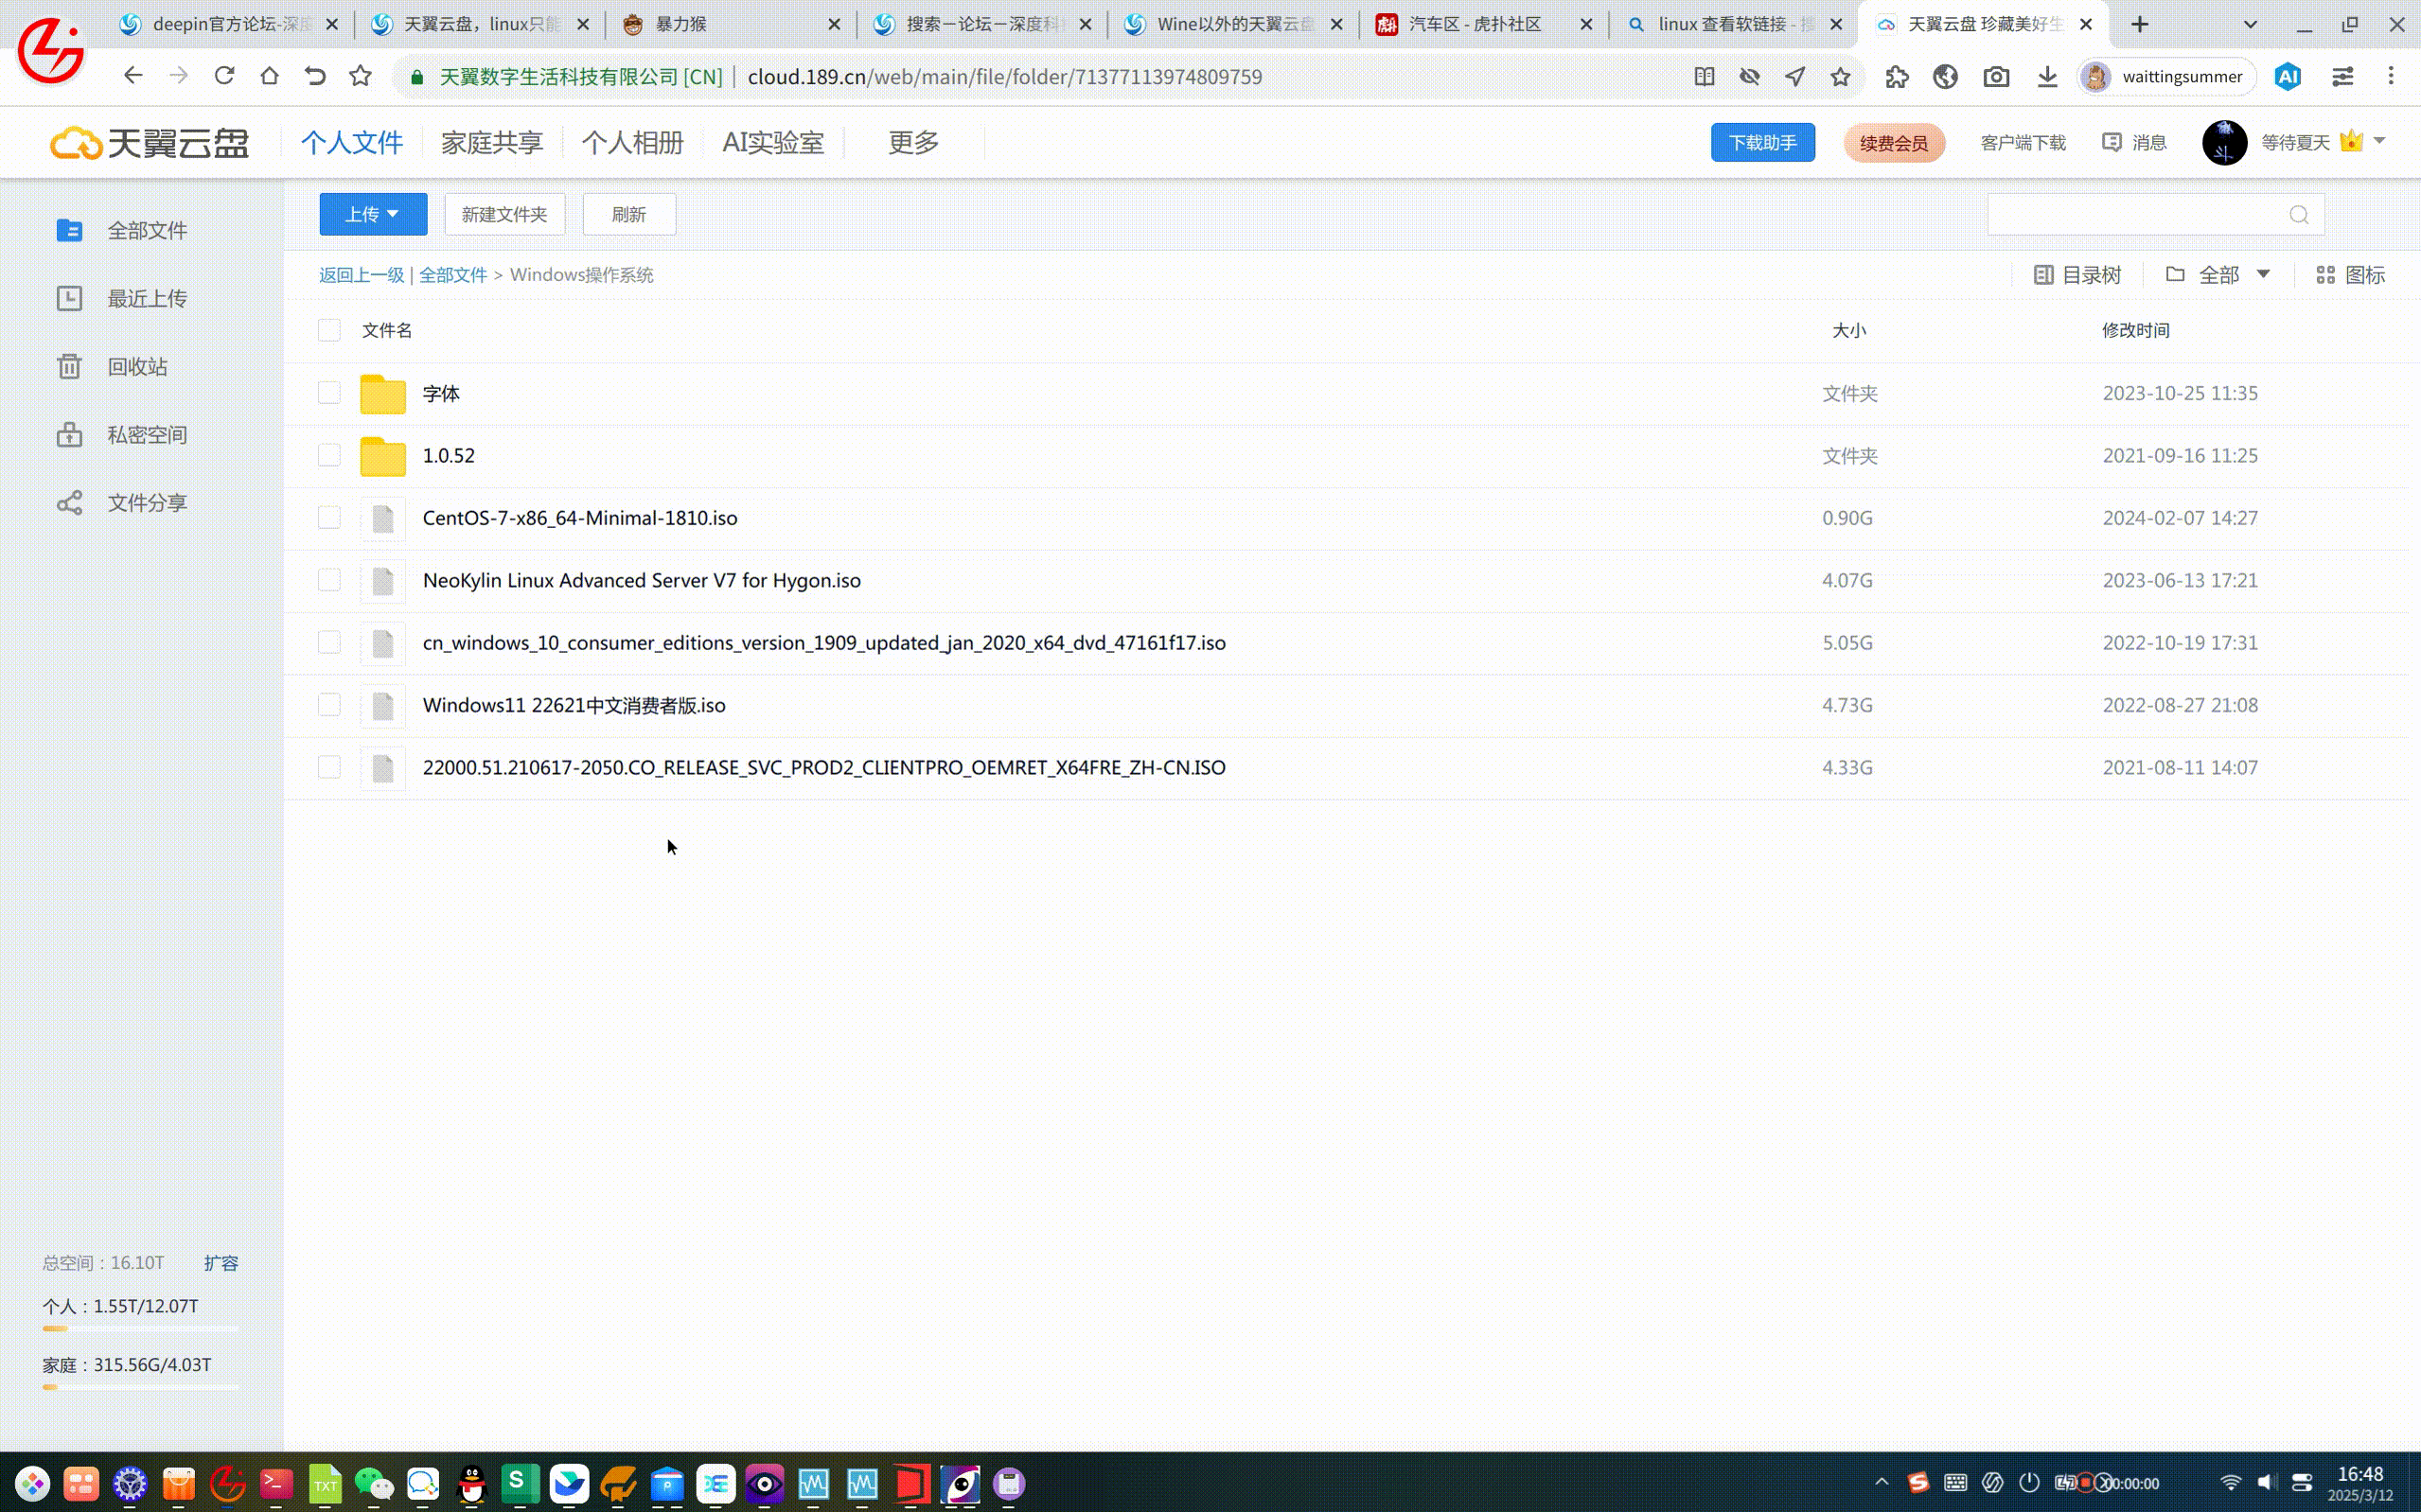Open the extensions puzzle icon

pos(1896,76)
